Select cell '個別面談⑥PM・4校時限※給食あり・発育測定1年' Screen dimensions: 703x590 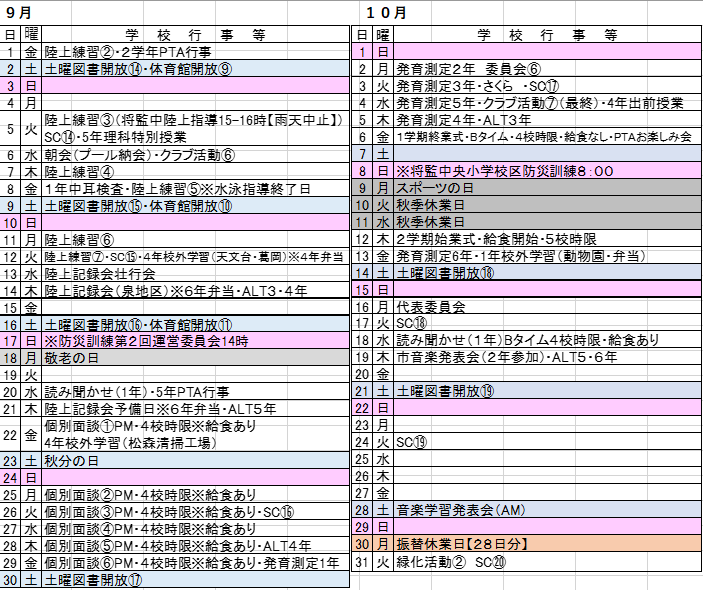(195, 563)
